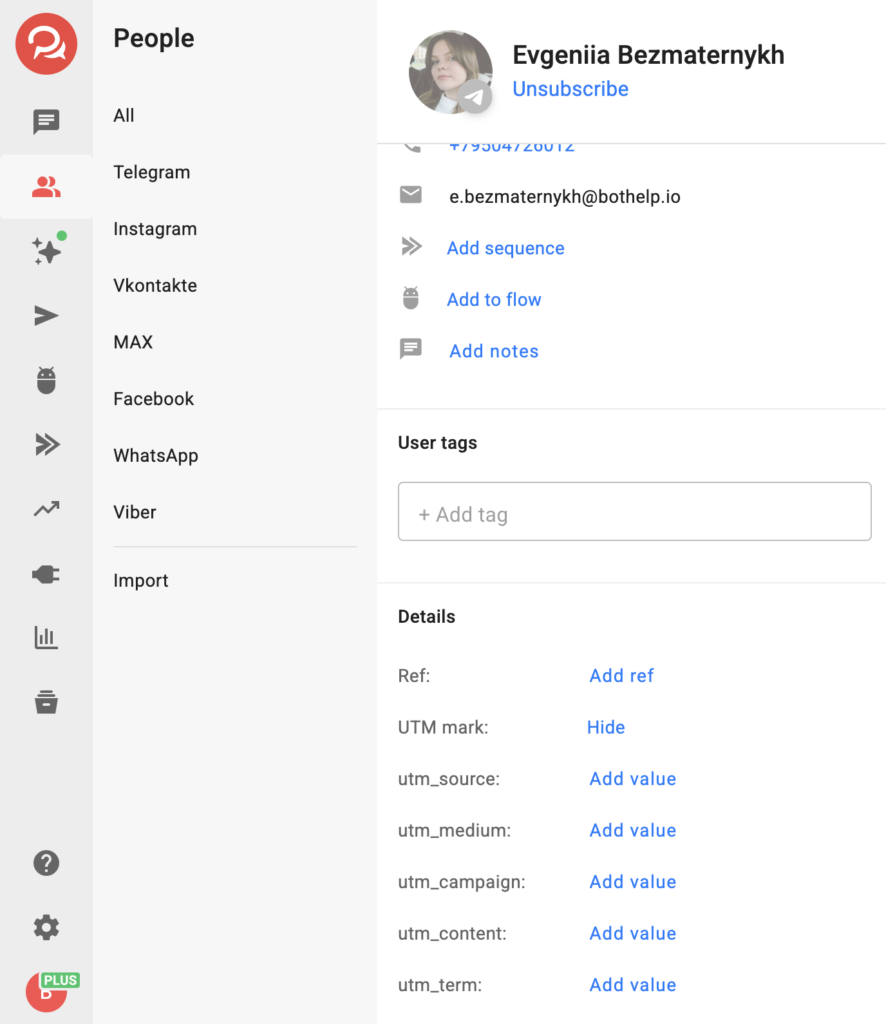
Task: Open the help question mark icon
Action: 46,863
